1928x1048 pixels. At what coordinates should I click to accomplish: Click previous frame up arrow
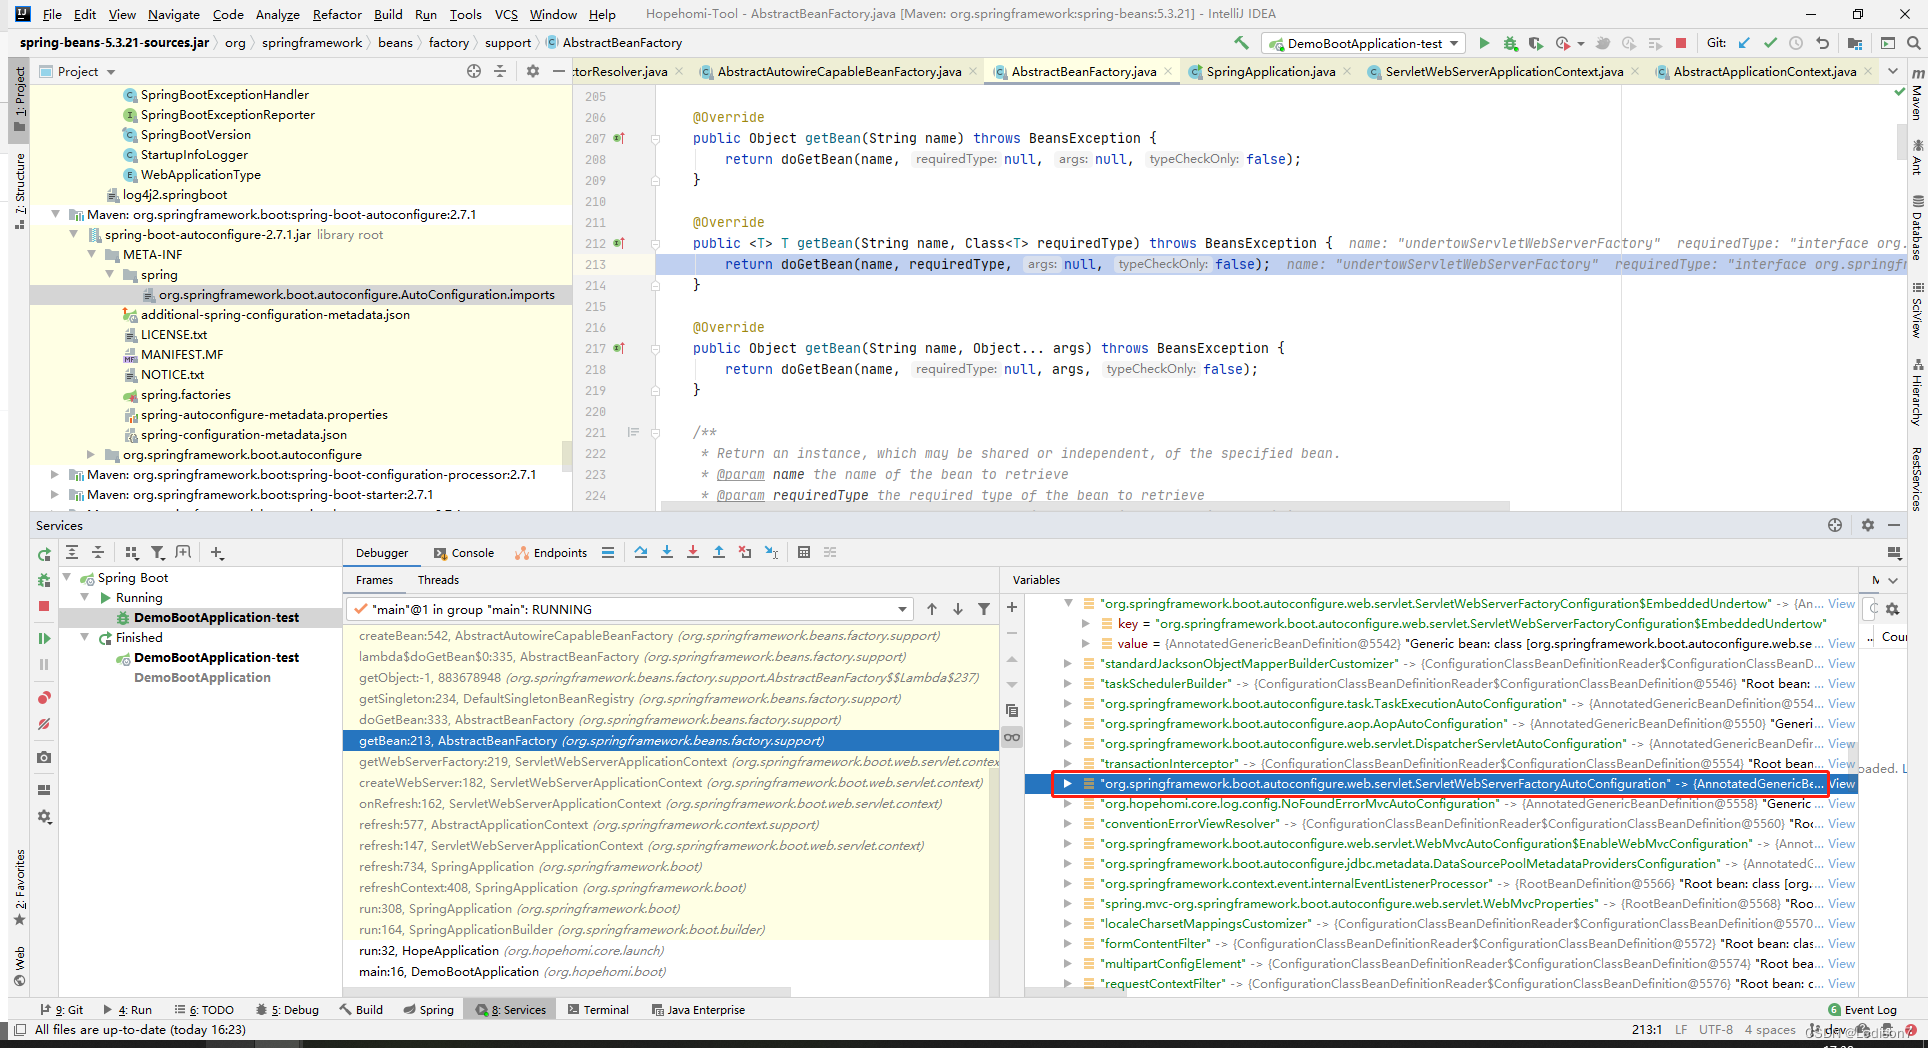pos(932,609)
